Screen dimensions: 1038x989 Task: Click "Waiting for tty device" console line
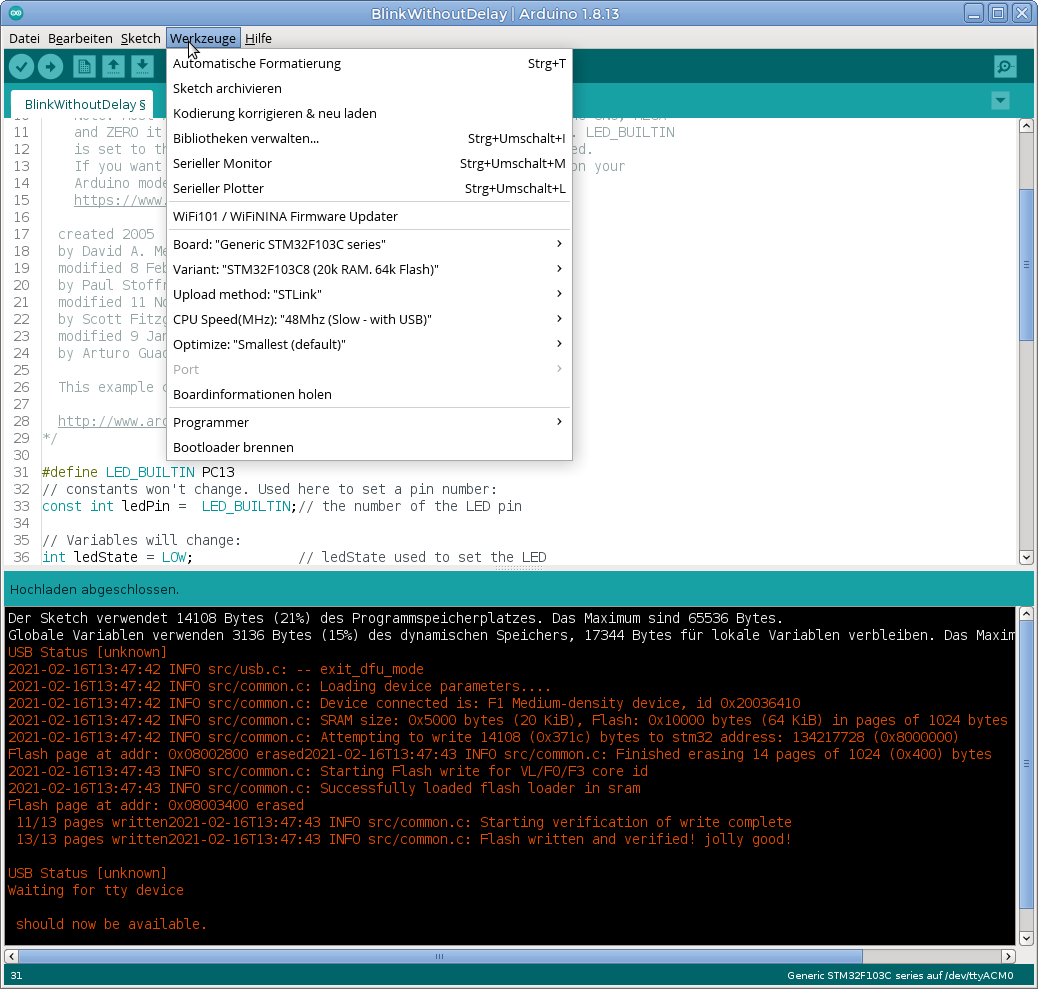(96, 890)
